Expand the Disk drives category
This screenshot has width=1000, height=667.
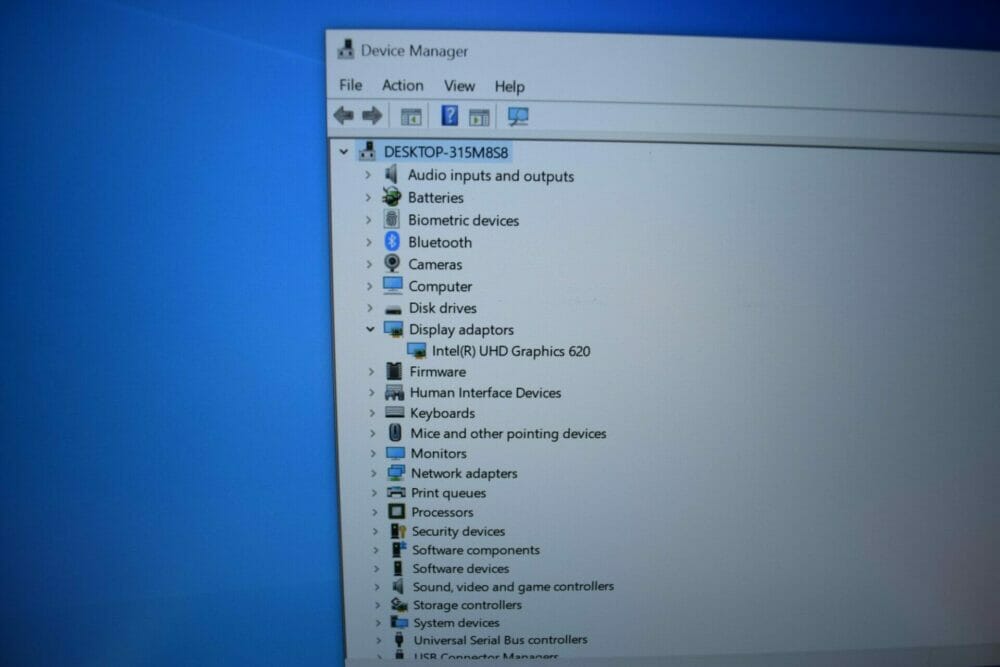coord(370,308)
